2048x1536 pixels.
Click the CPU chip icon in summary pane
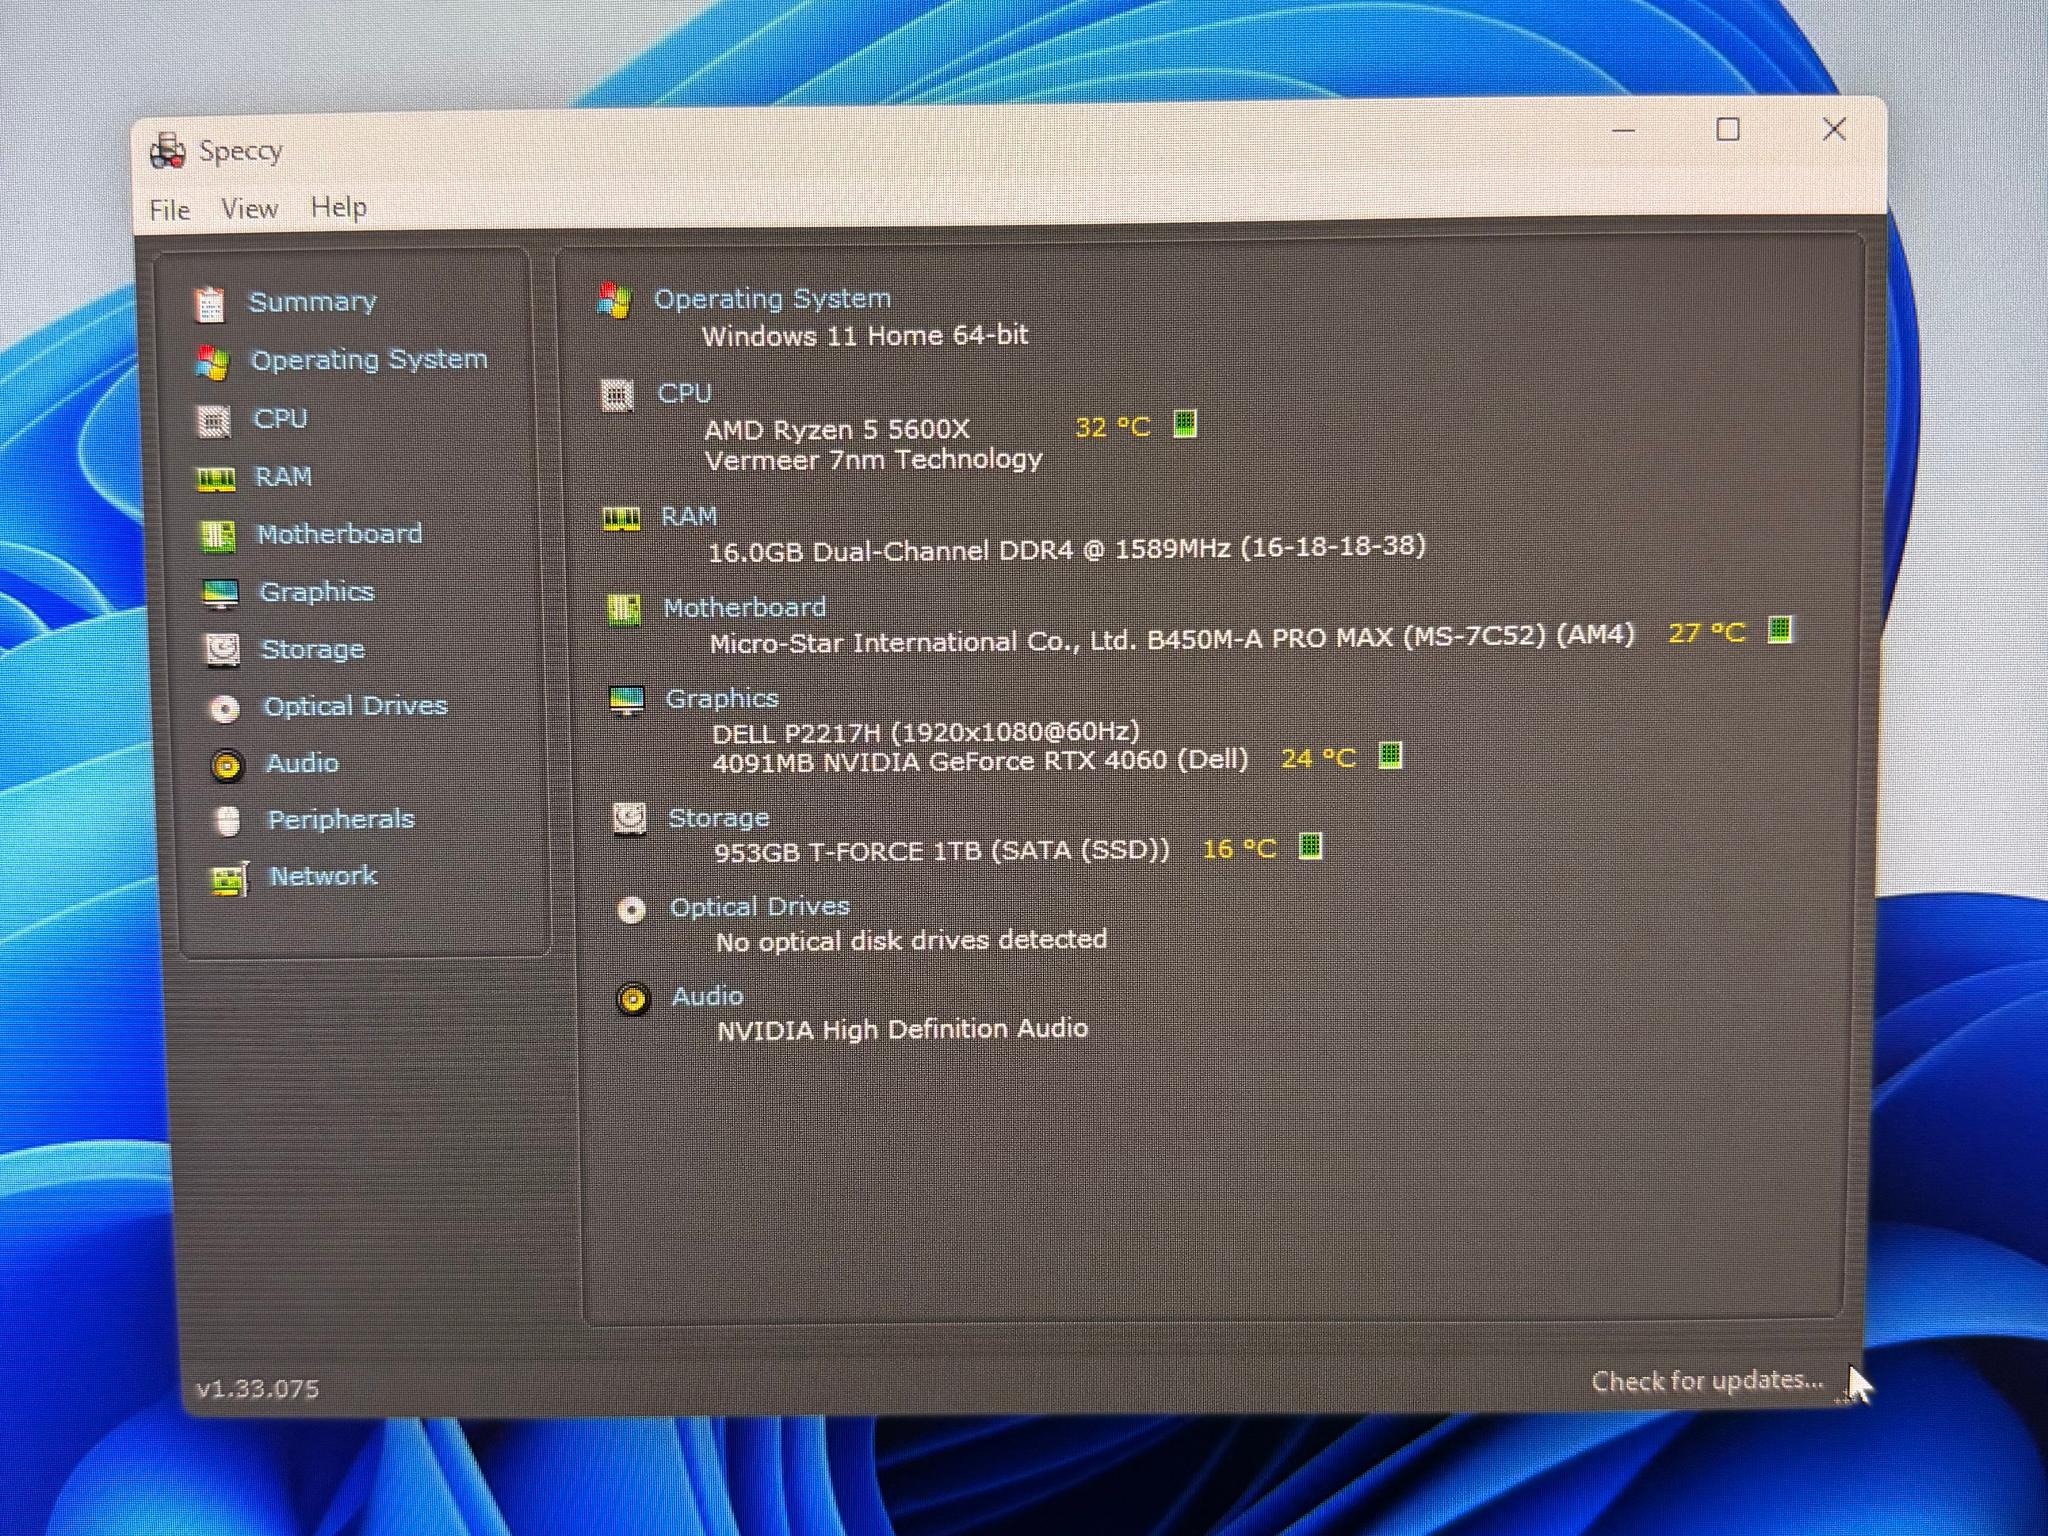[x=618, y=397]
